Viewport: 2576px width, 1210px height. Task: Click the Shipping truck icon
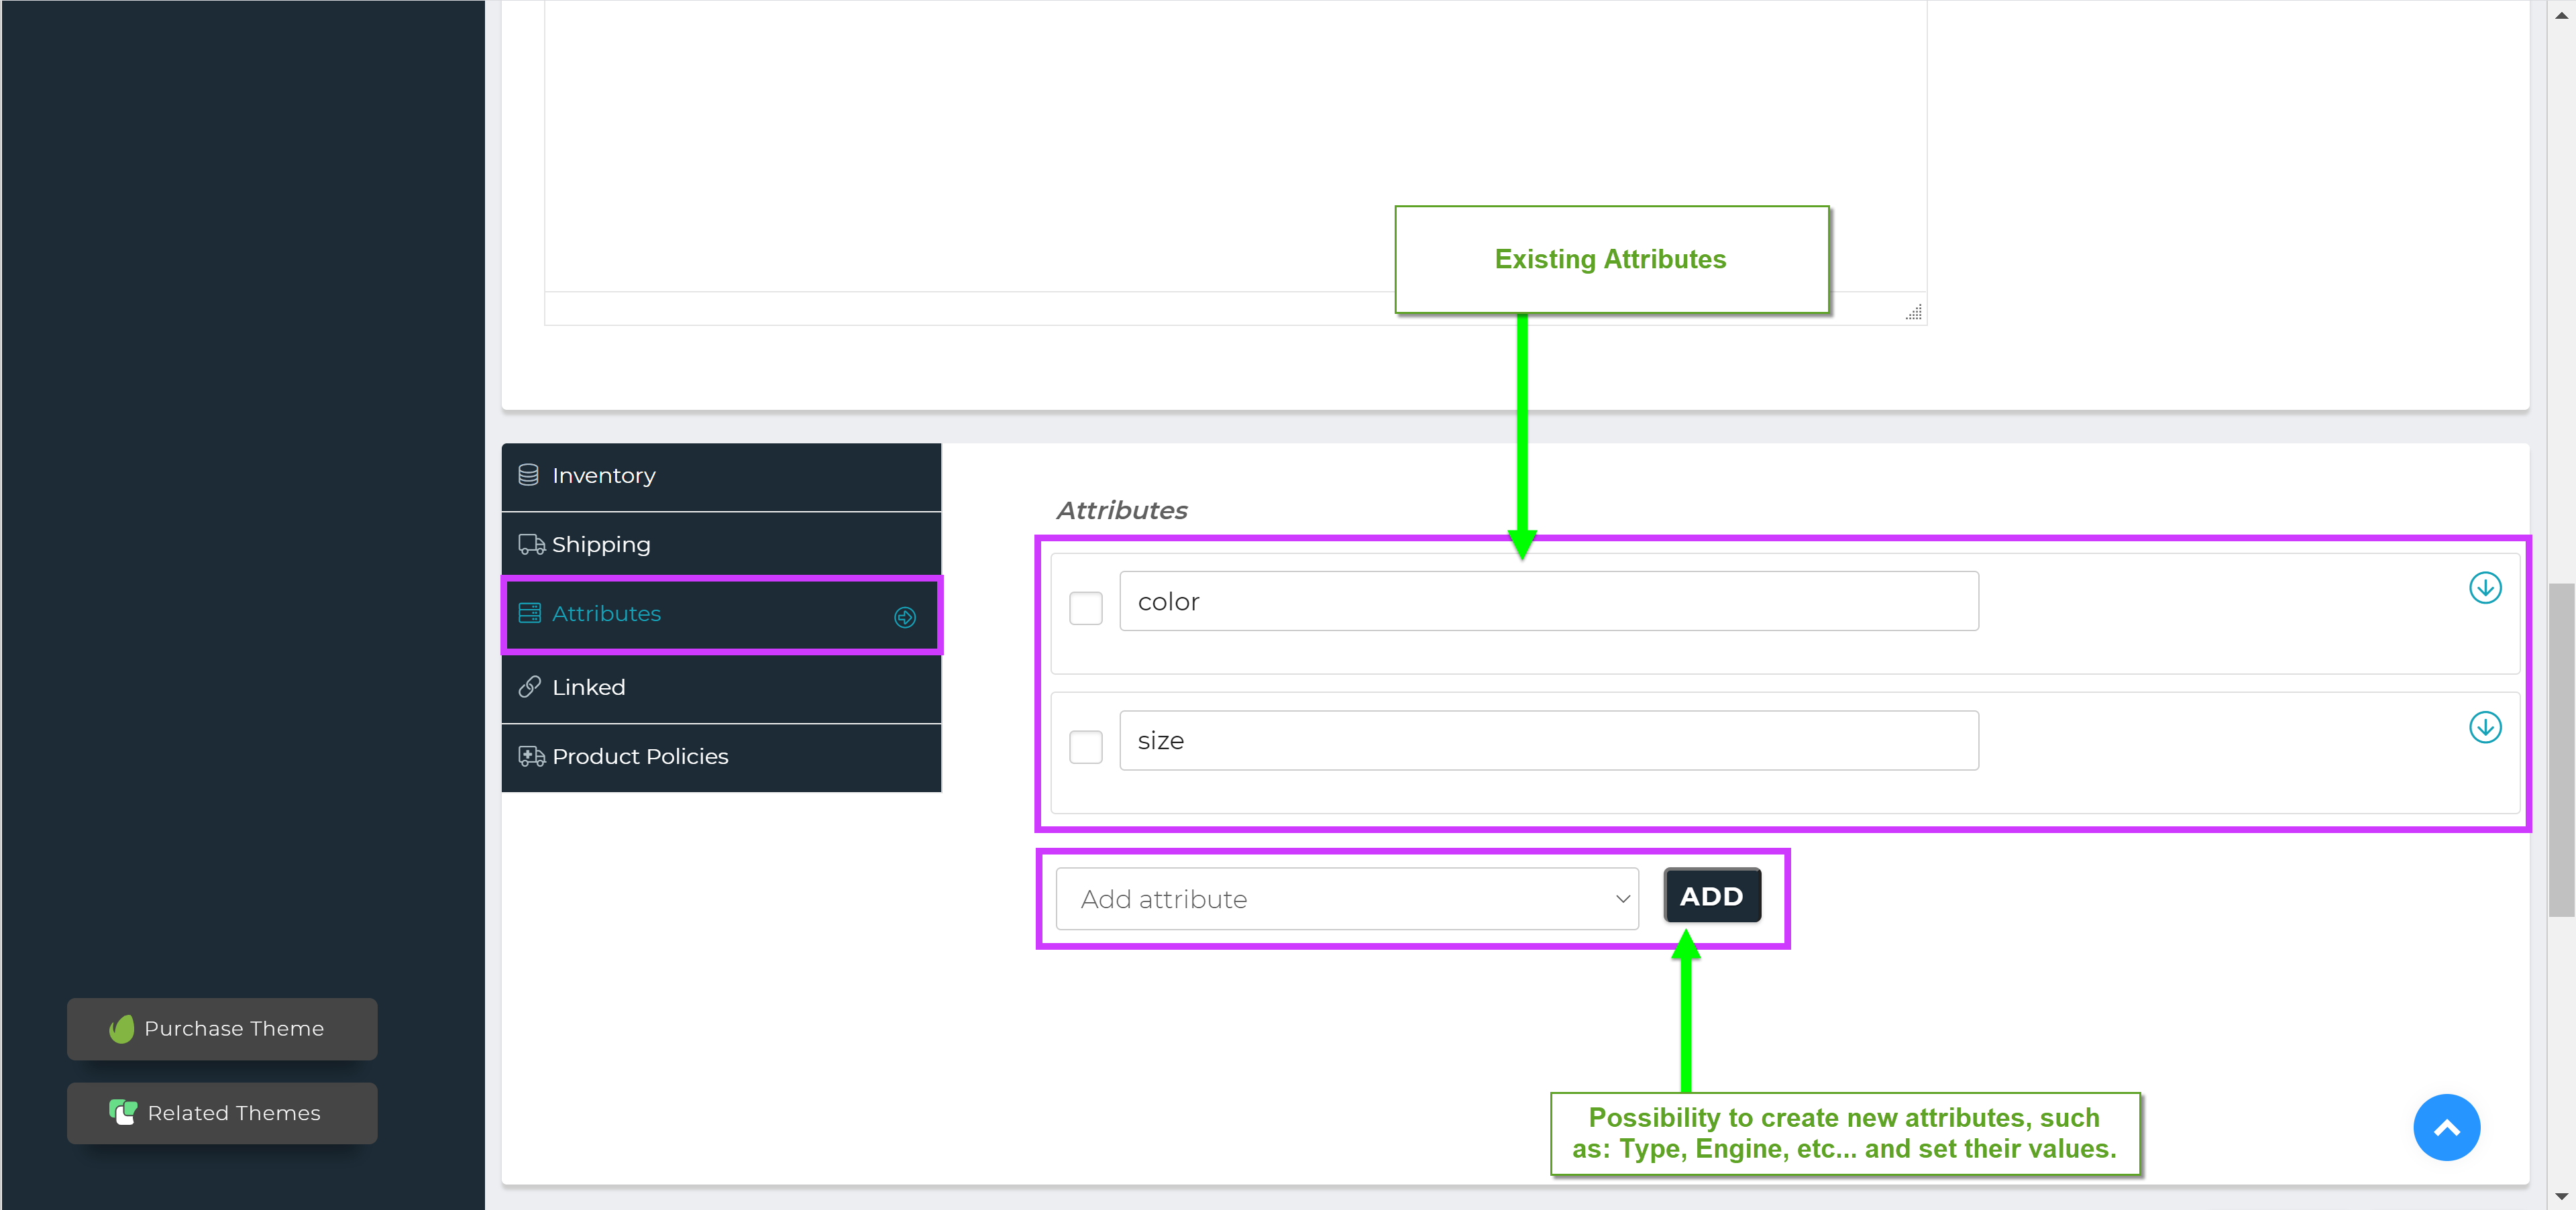coord(531,545)
